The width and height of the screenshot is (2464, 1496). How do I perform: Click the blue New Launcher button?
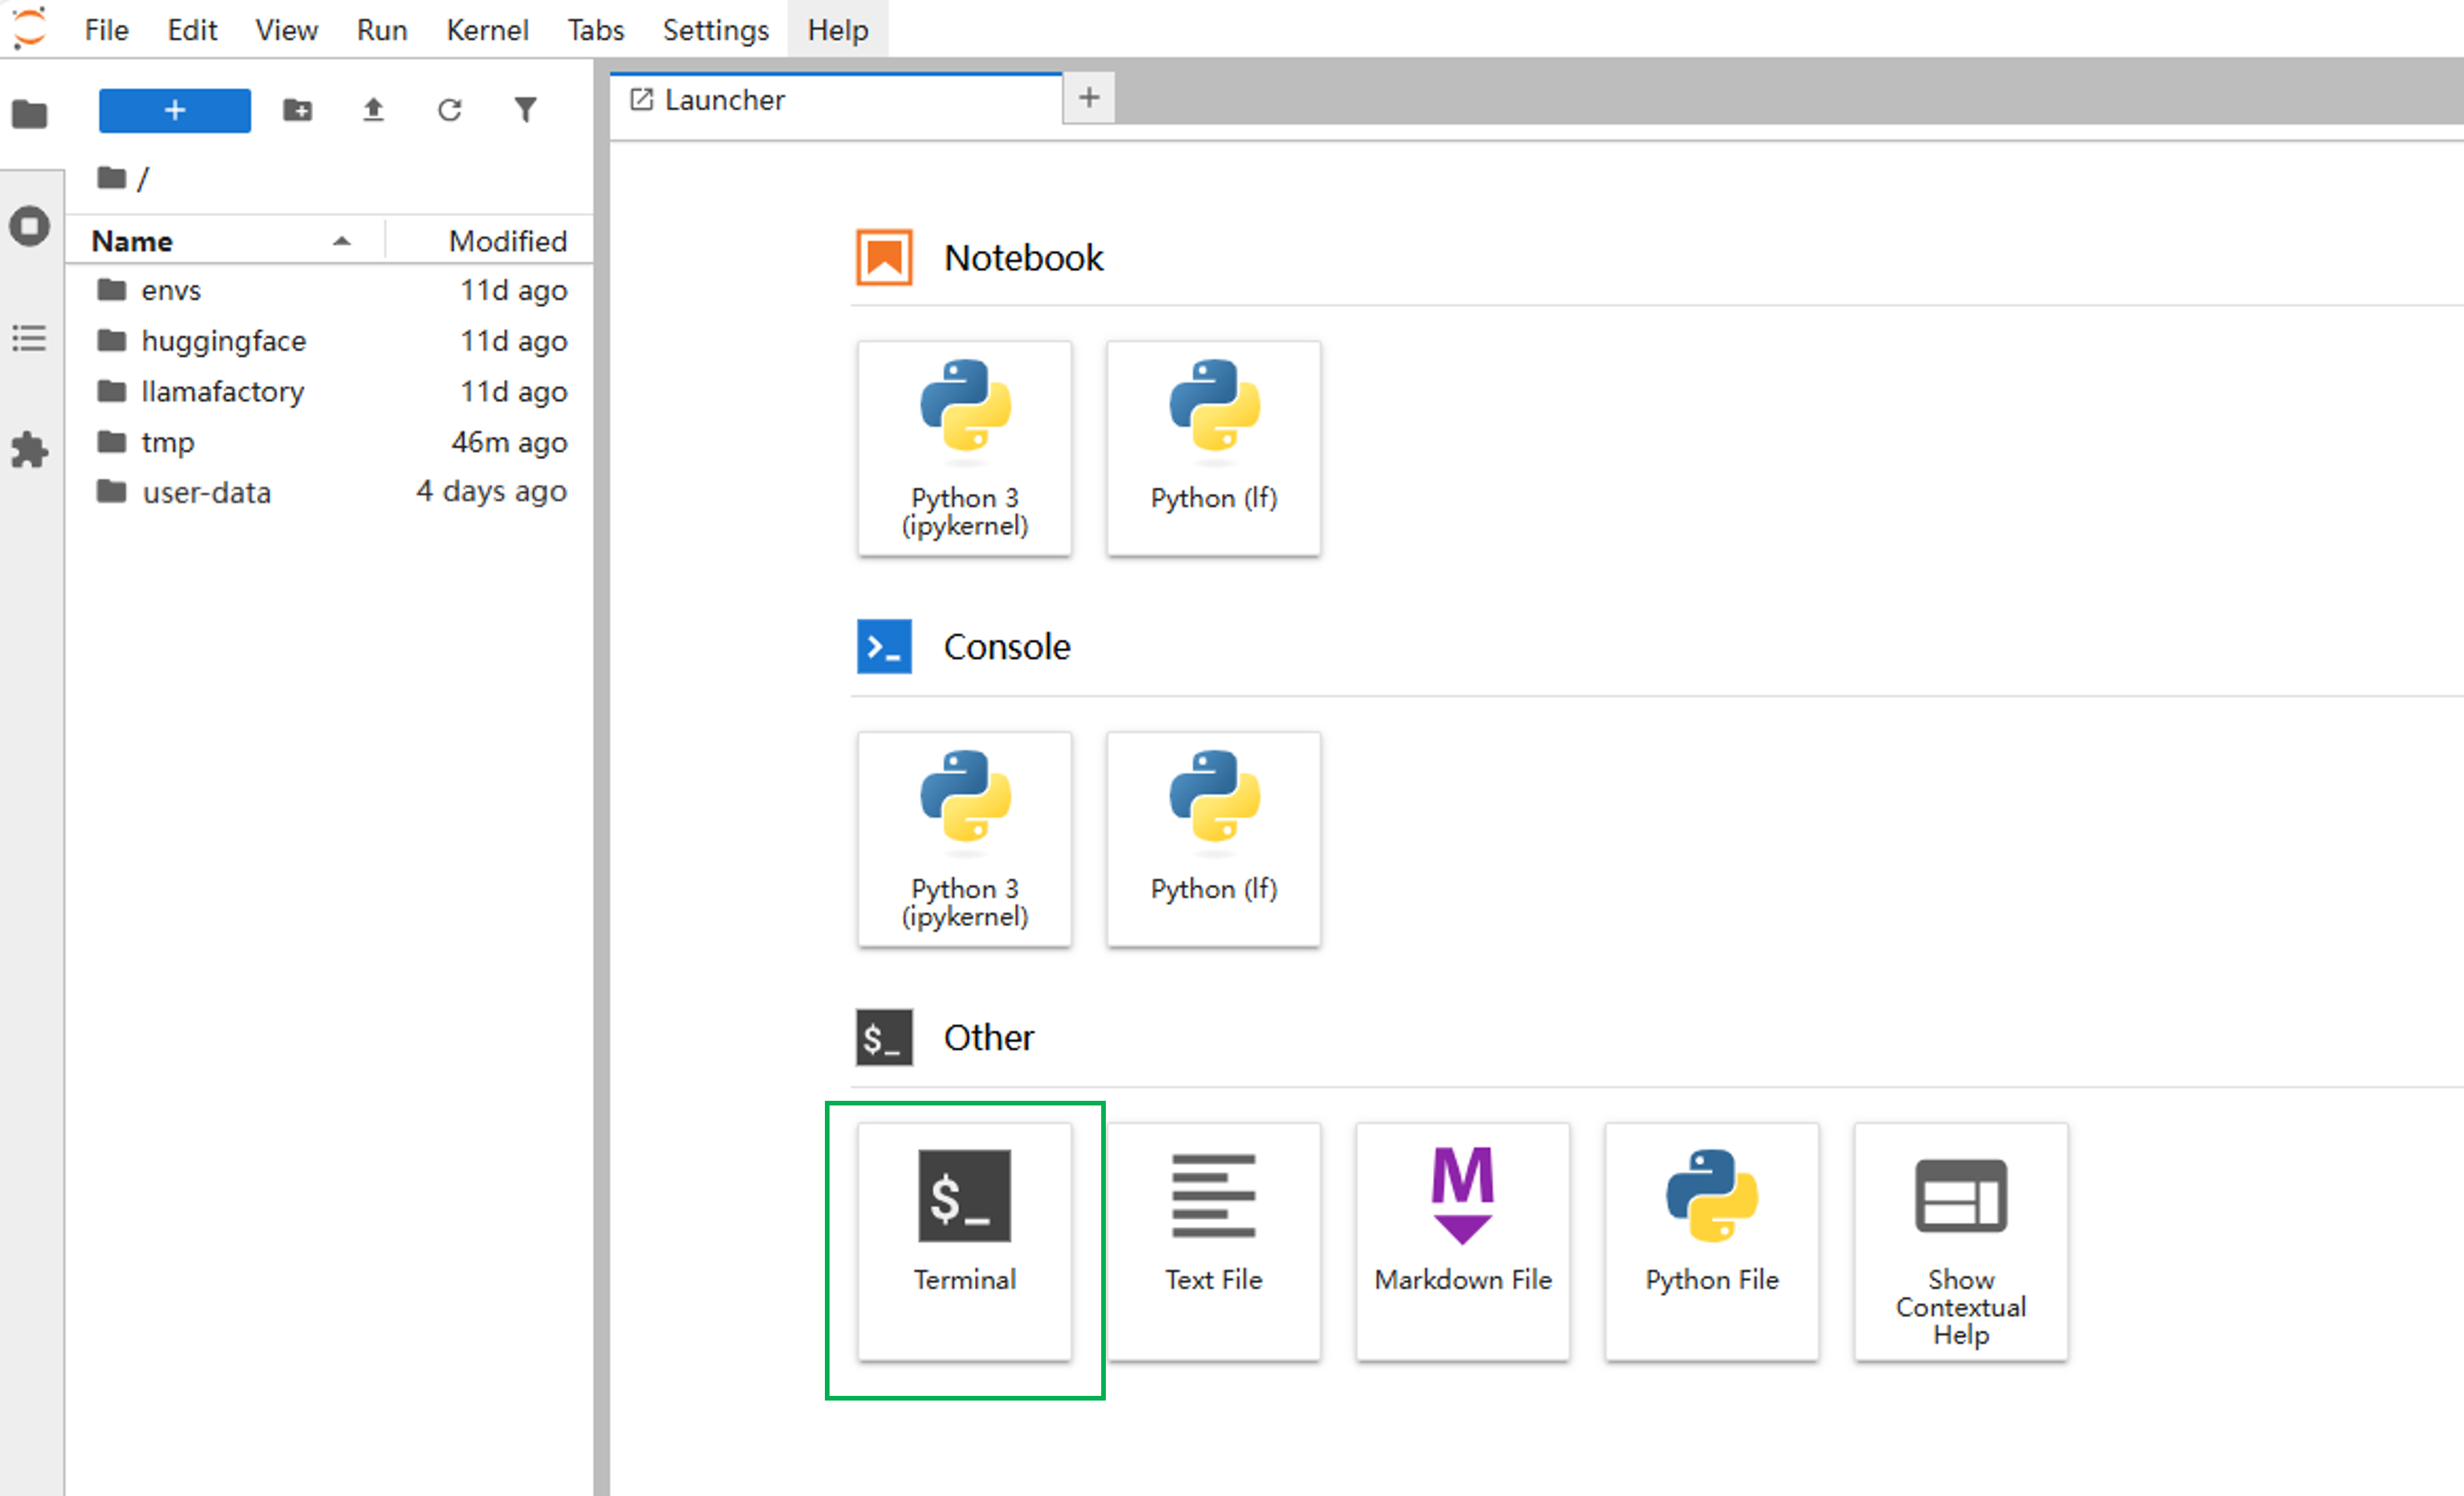pyautogui.click(x=174, y=110)
